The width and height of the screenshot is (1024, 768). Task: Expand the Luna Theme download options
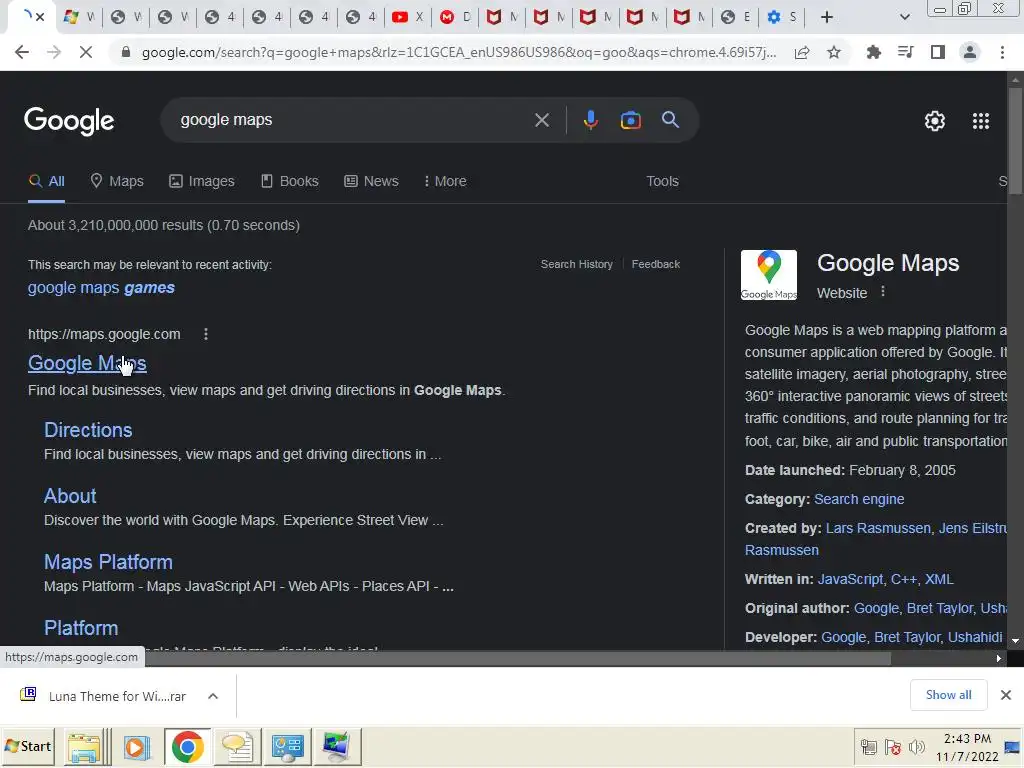click(213, 696)
